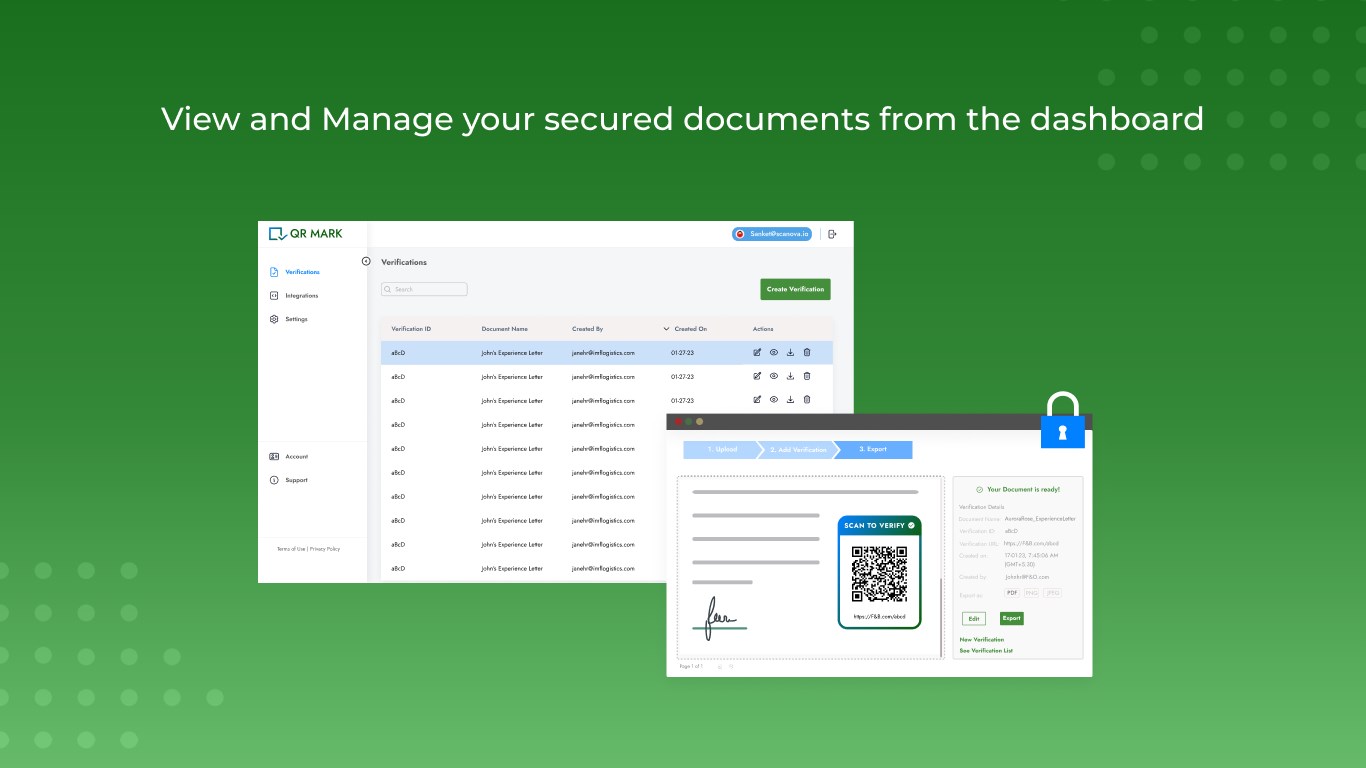
Task: Click the green Export button
Action: tap(1011, 618)
